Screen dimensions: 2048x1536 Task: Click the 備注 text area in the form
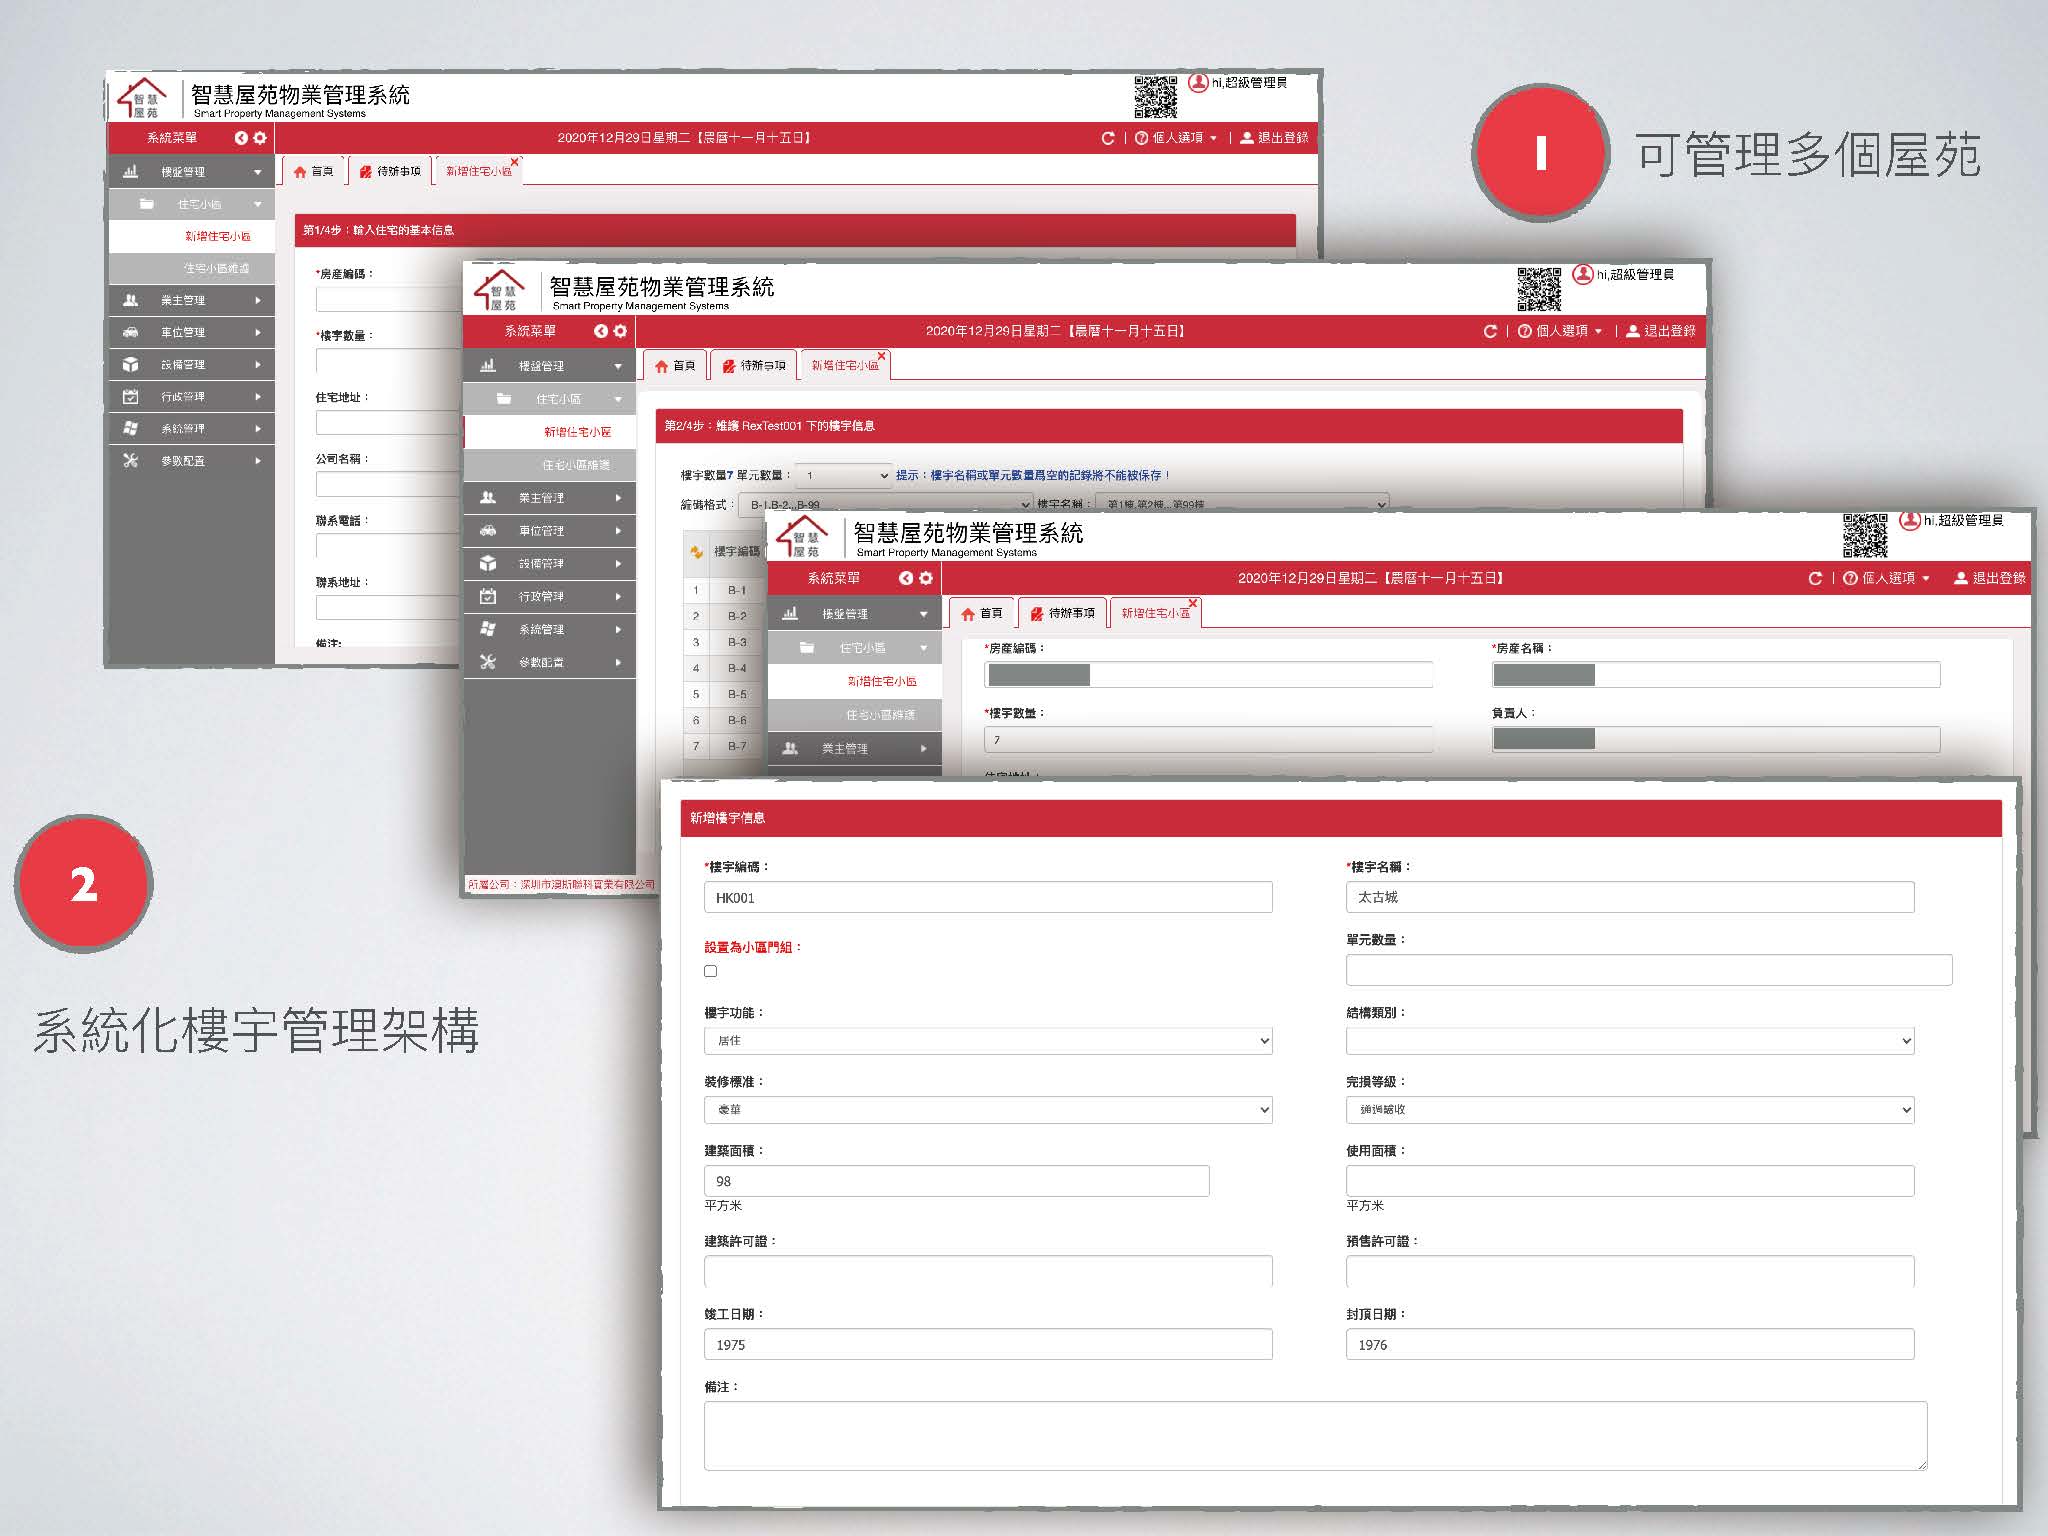tap(1315, 1436)
